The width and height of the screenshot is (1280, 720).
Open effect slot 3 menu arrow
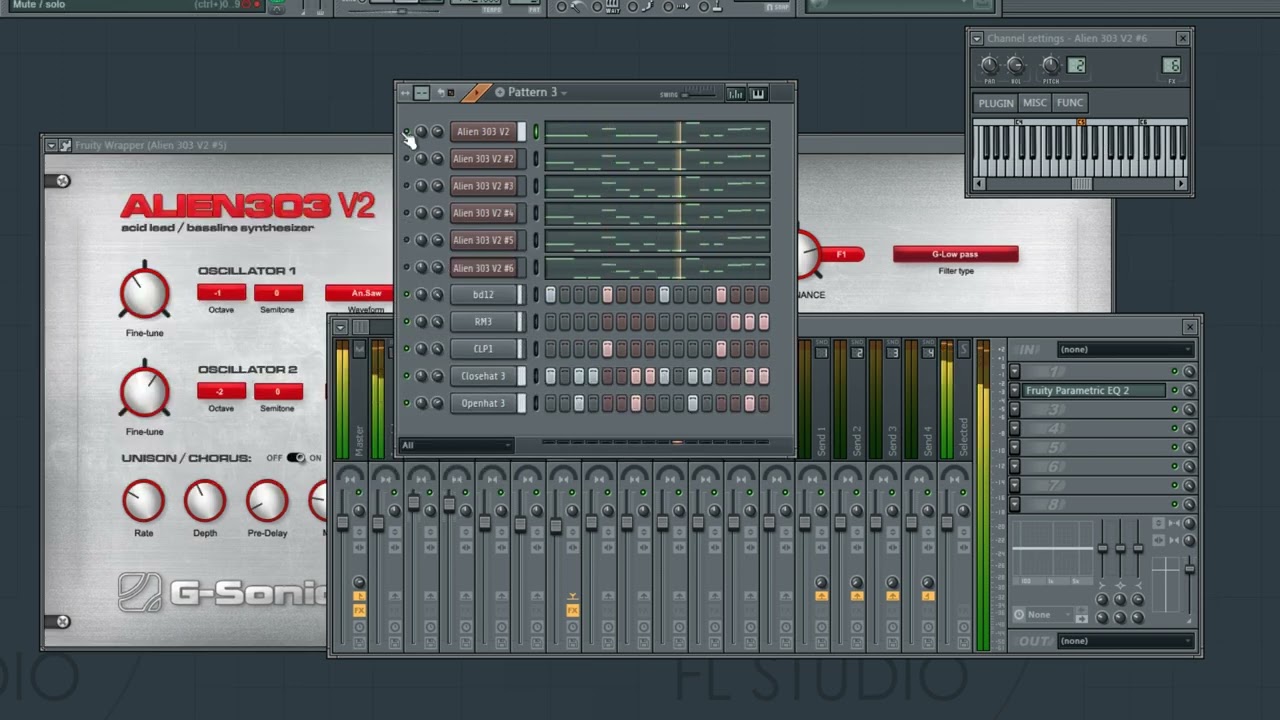(x=1015, y=410)
